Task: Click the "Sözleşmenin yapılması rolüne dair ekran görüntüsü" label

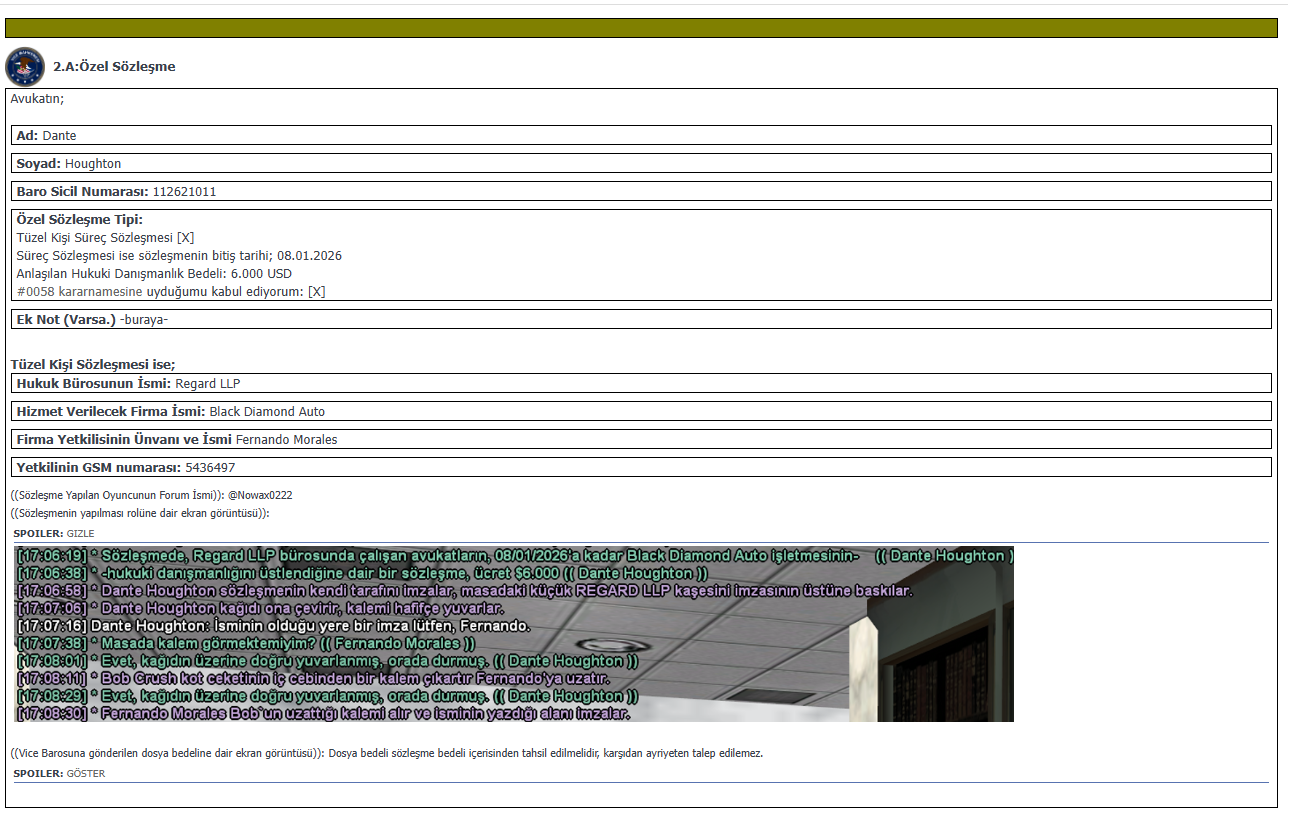Action: (140, 514)
